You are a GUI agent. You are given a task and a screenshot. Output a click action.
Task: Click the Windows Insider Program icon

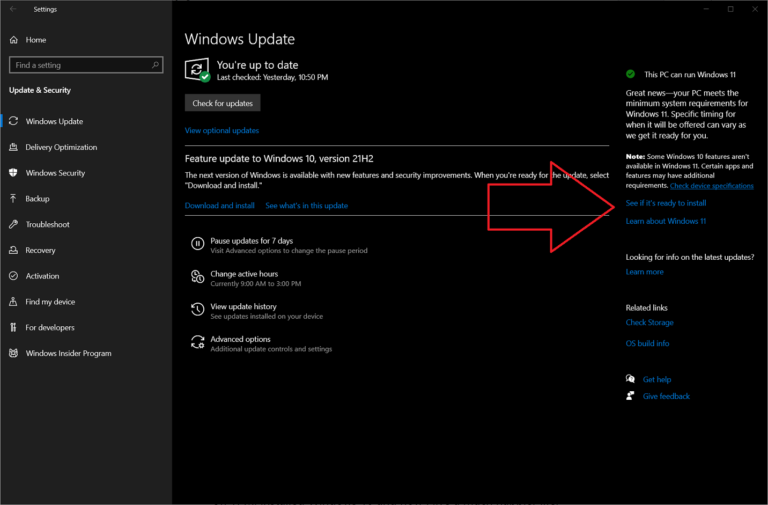pos(14,353)
